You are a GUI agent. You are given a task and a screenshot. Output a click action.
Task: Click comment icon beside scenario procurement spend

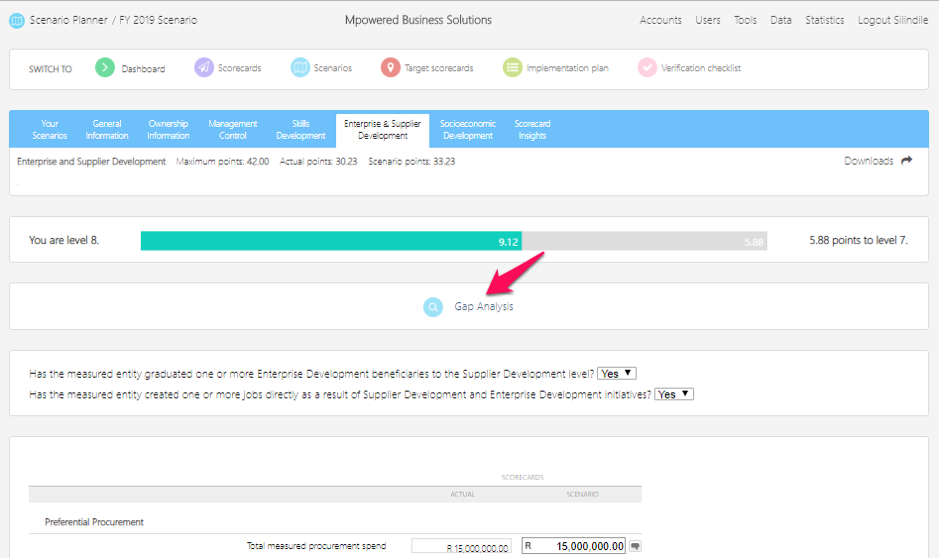(635, 546)
